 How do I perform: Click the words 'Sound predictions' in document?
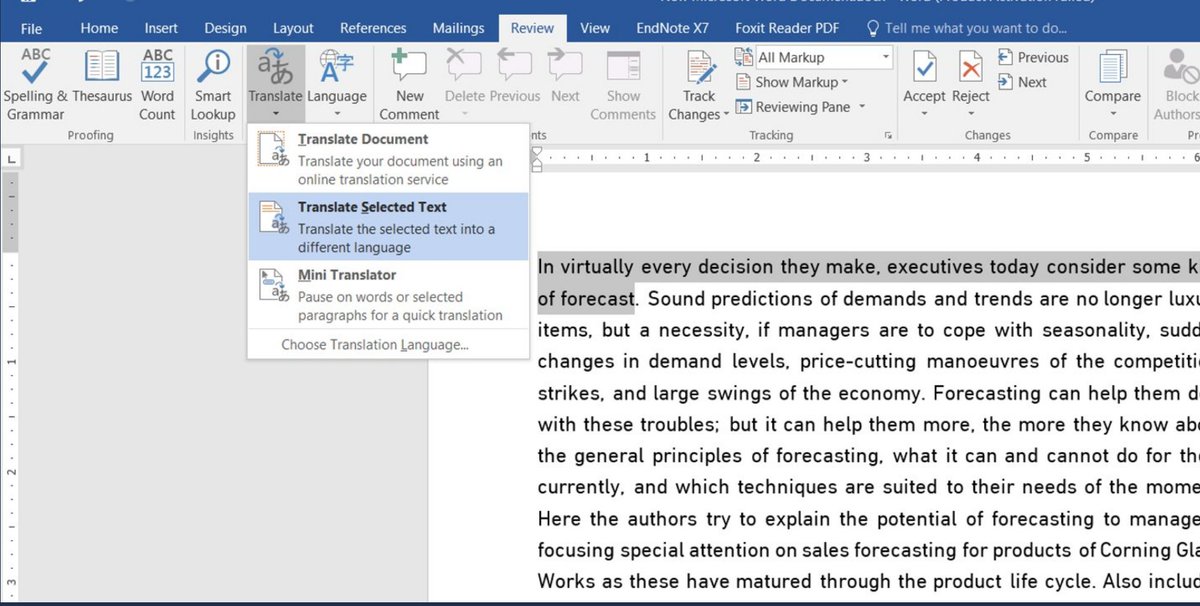728,299
